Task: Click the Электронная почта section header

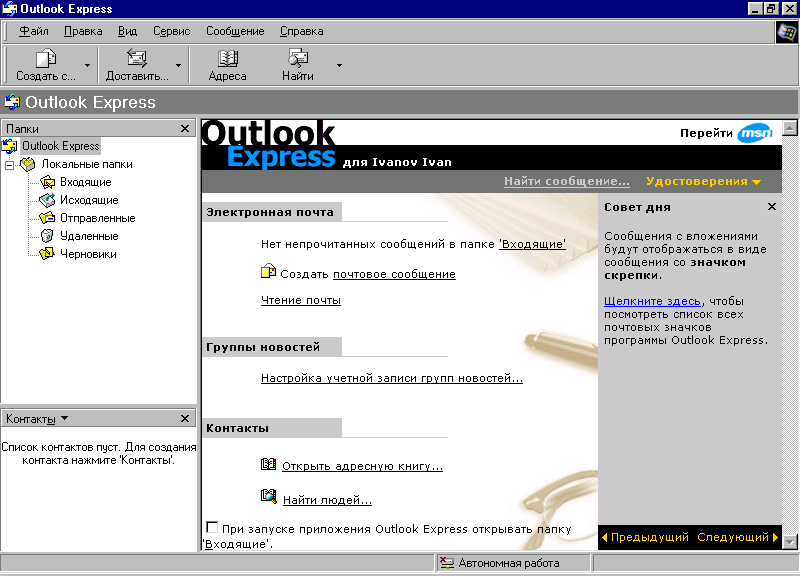Action: coord(270,212)
